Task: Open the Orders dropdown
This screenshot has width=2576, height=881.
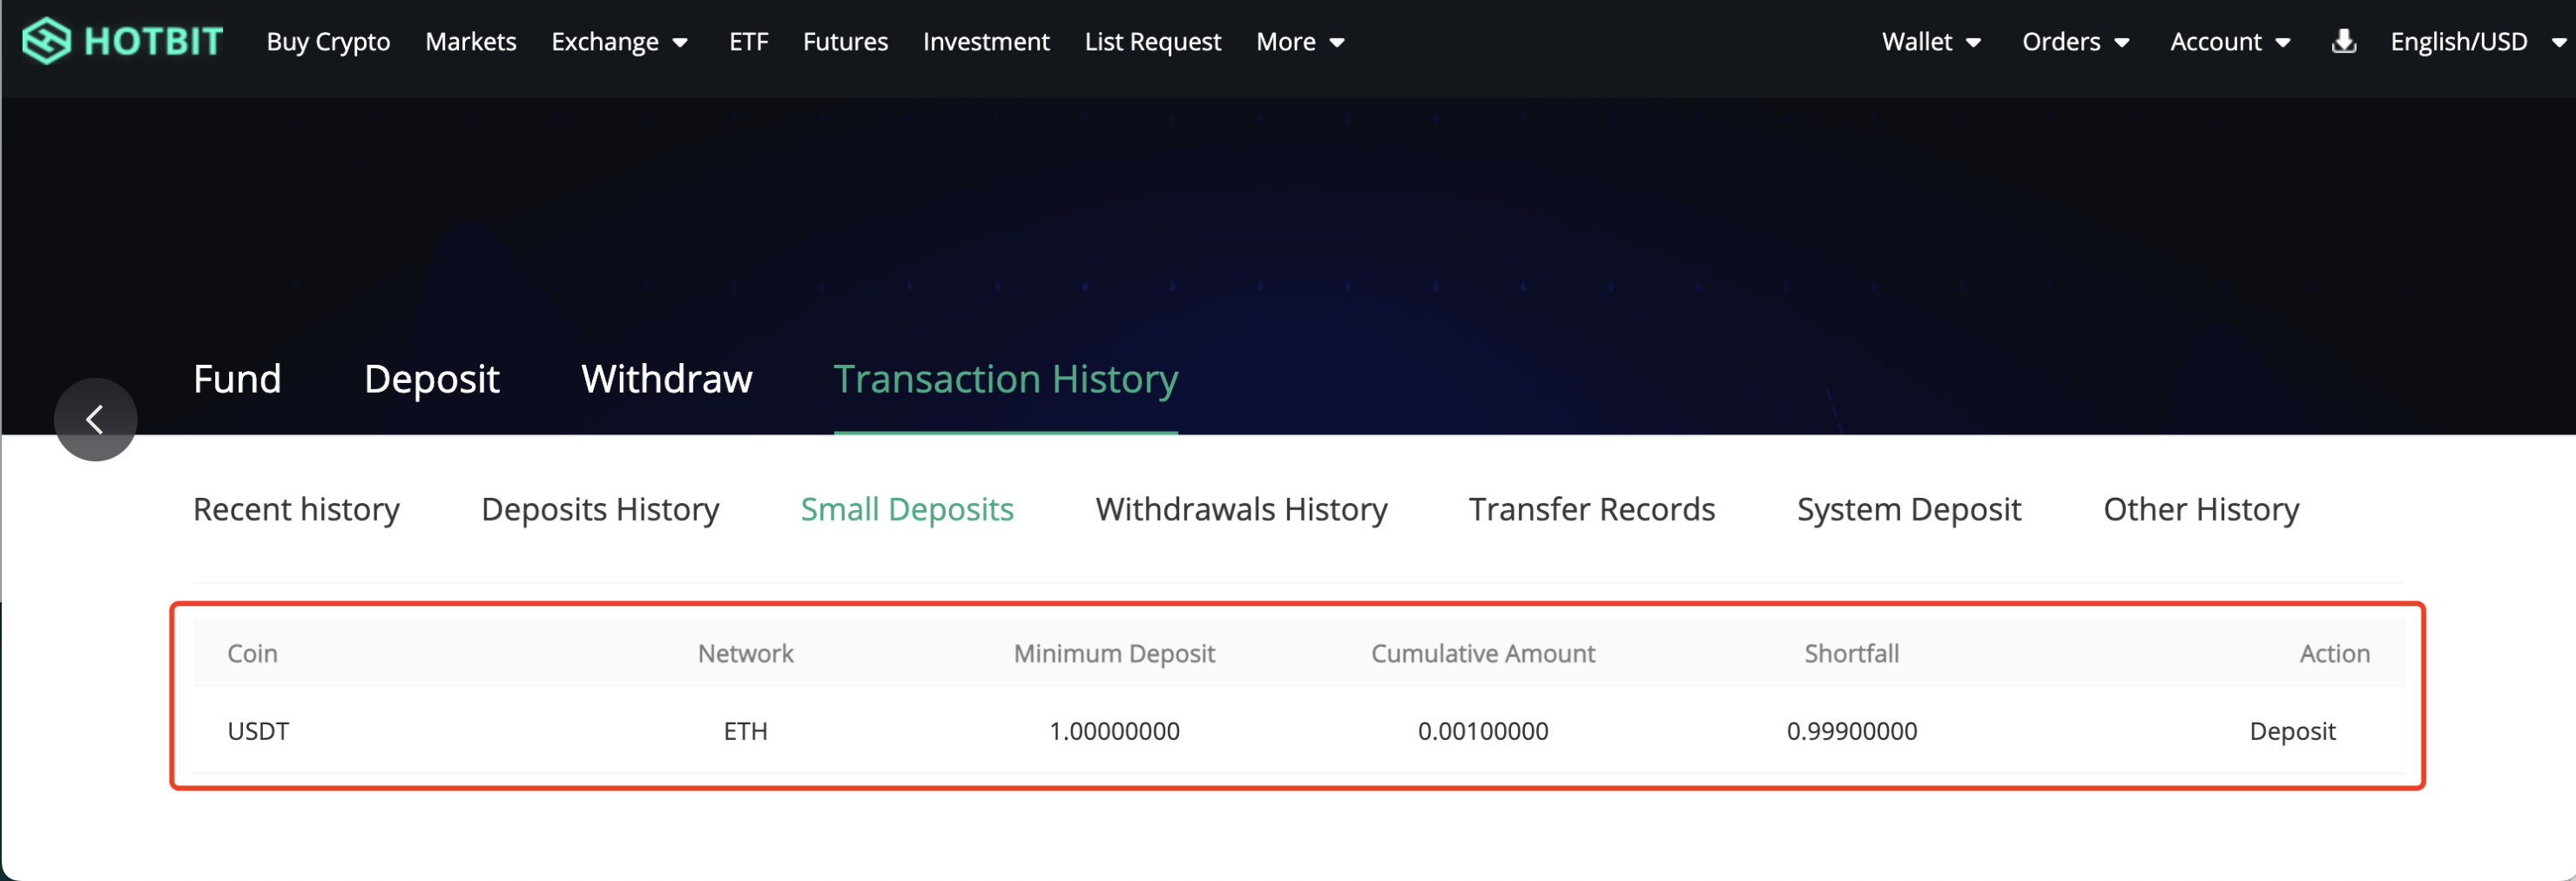Action: (x=2075, y=42)
